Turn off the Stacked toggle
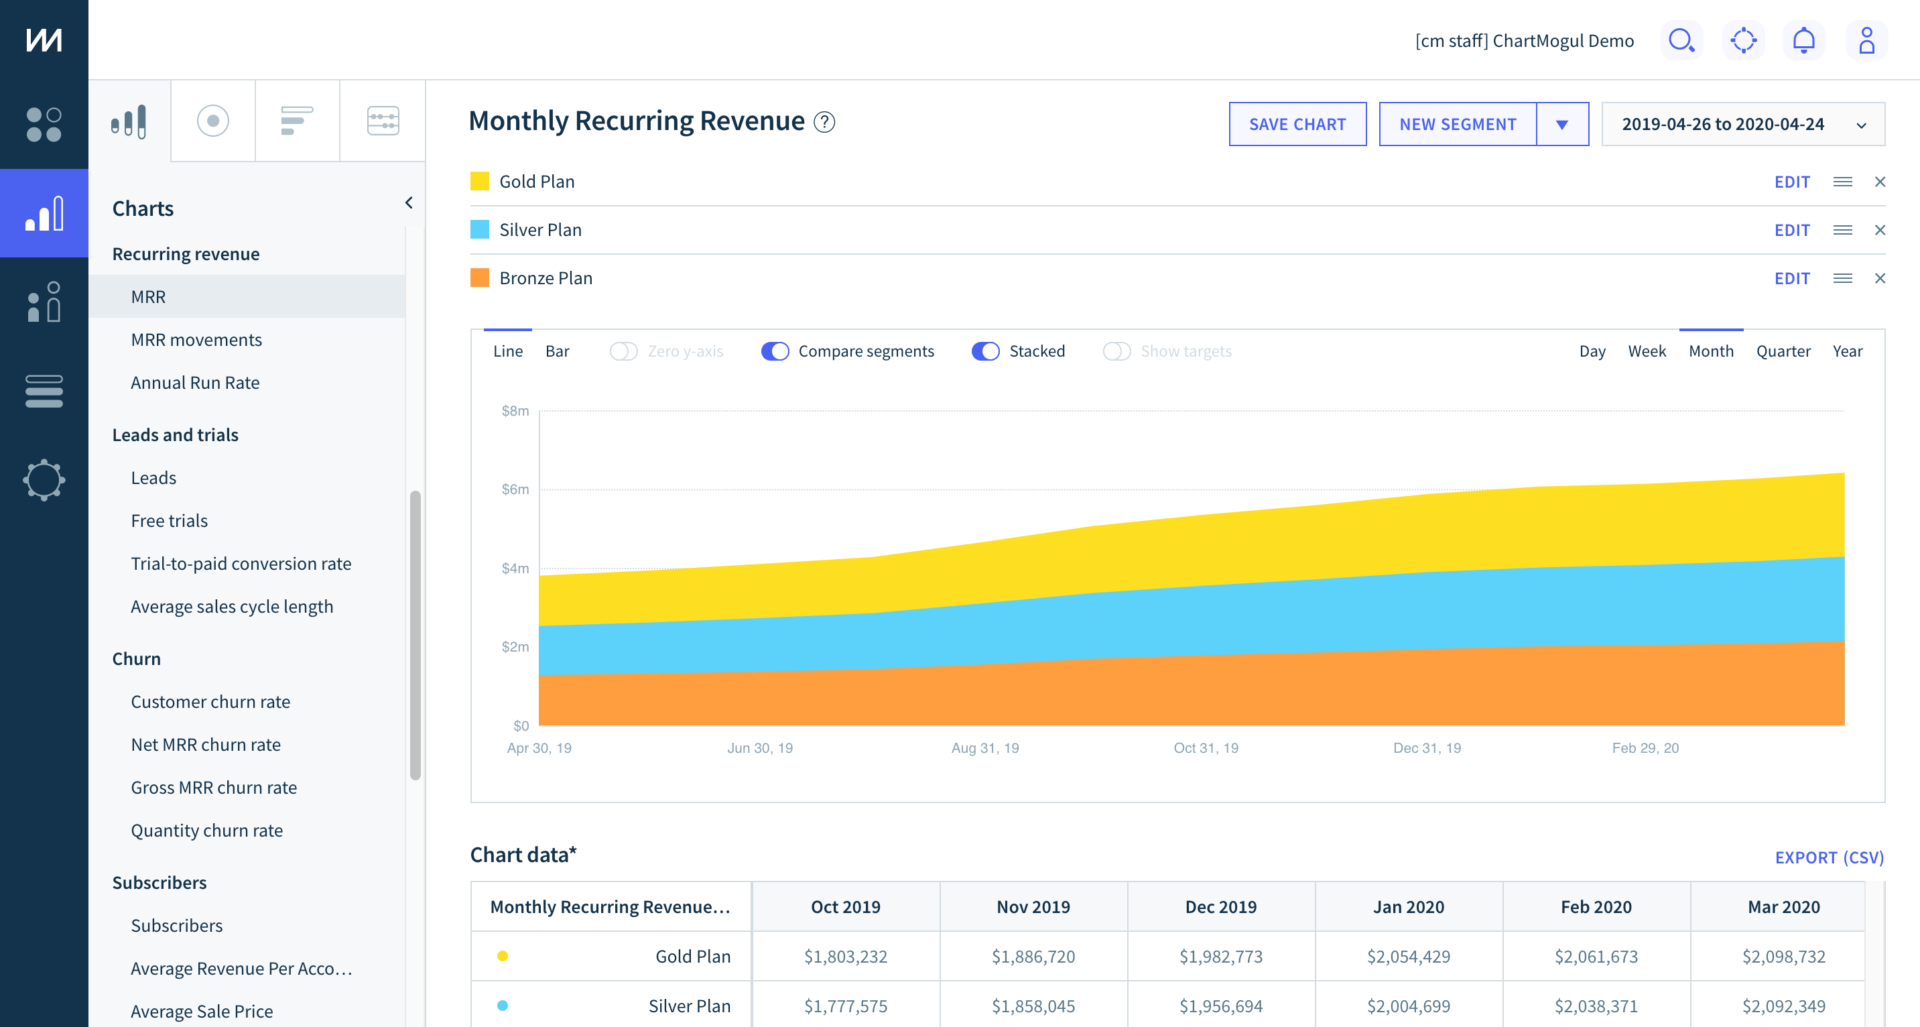Viewport: 1920px width, 1027px height. point(986,351)
